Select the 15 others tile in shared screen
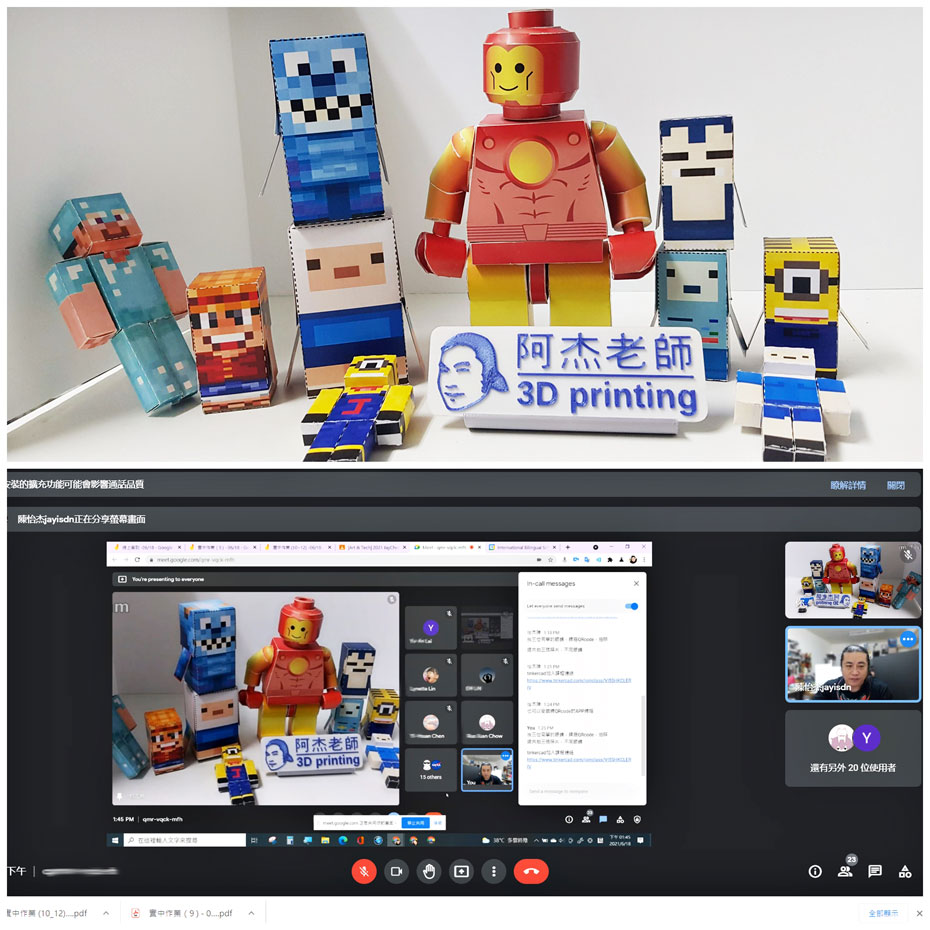Viewport: 930px width, 930px height. click(x=431, y=769)
